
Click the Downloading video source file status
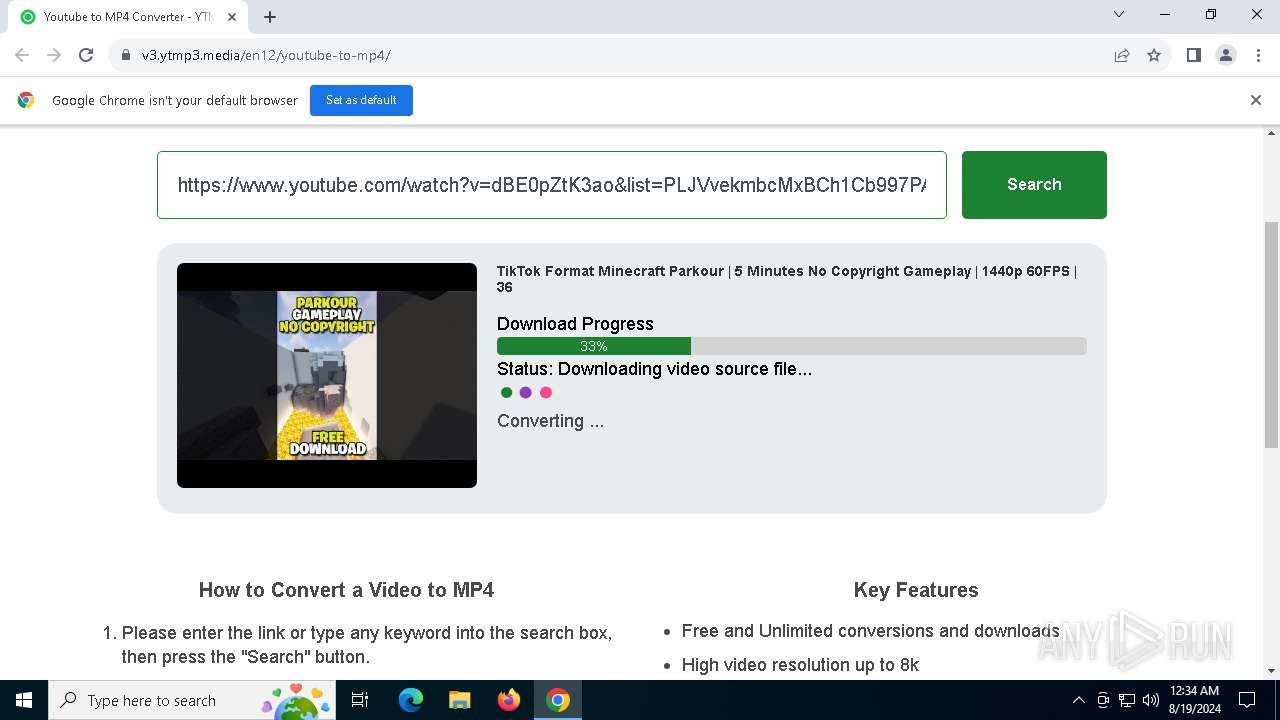click(654, 369)
